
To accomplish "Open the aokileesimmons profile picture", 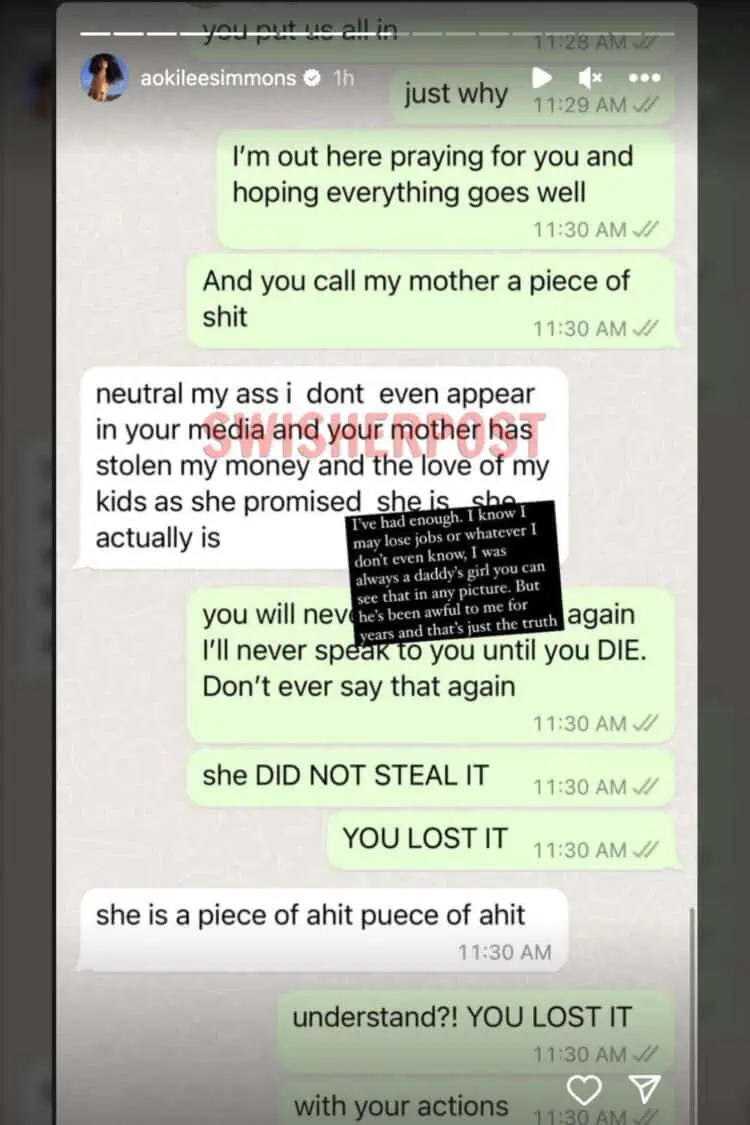I will pos(105,77).
